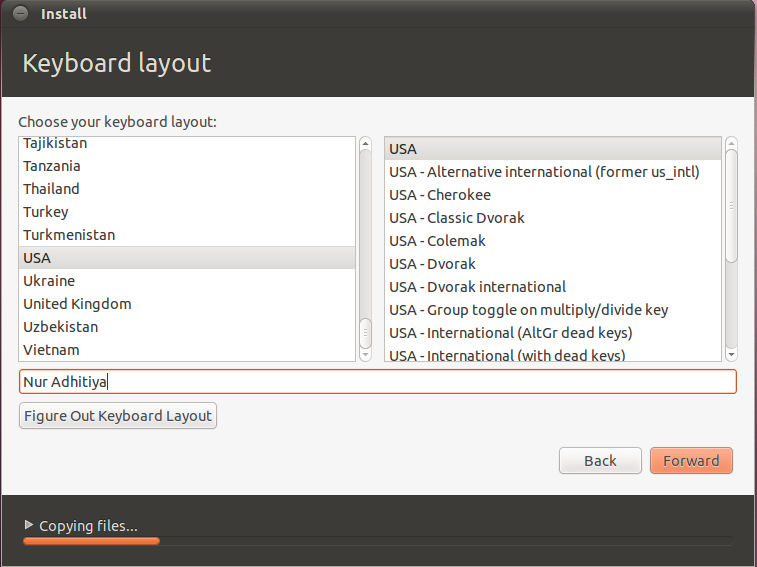The width and height of the screenshot is (757, 567).
Task: Pick USA - Group toggle on multiply/divide key
Action: [553, 310]
